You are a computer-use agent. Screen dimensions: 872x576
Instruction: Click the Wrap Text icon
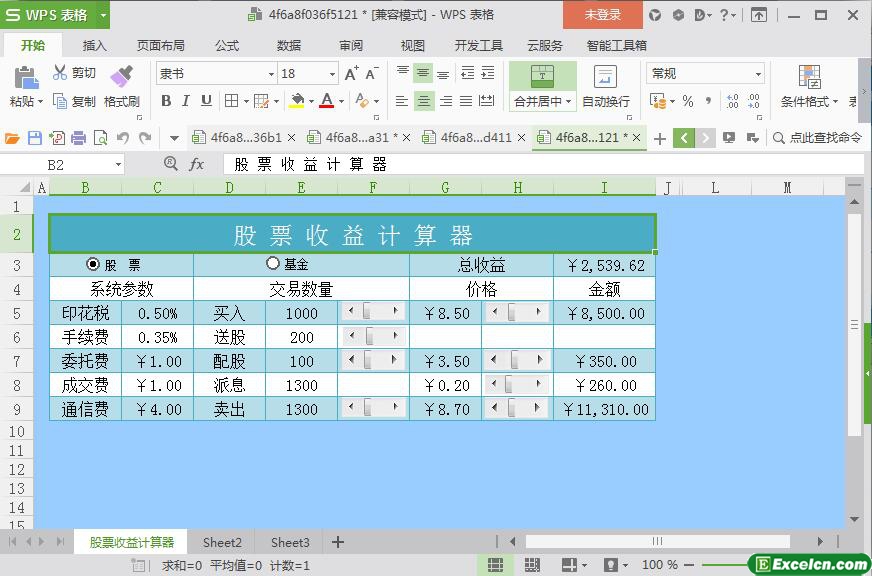[605, 77]
